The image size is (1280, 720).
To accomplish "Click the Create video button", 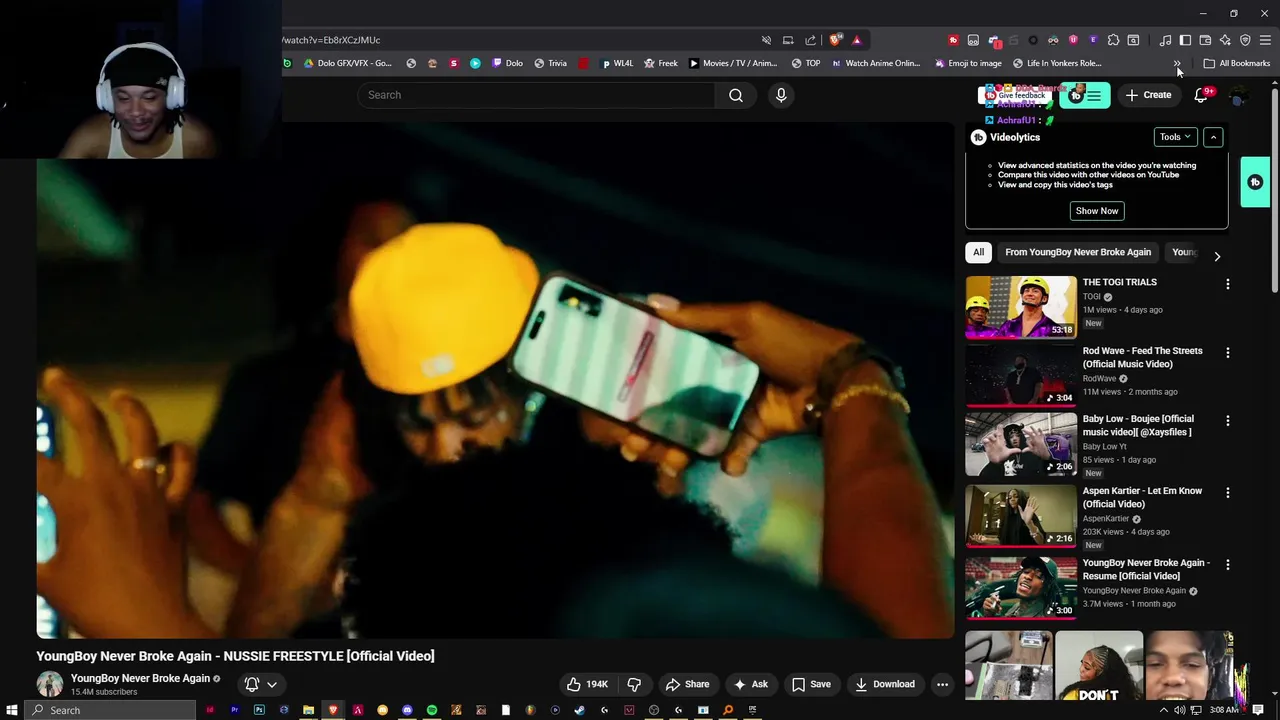I will click(x=1148, y=95).
